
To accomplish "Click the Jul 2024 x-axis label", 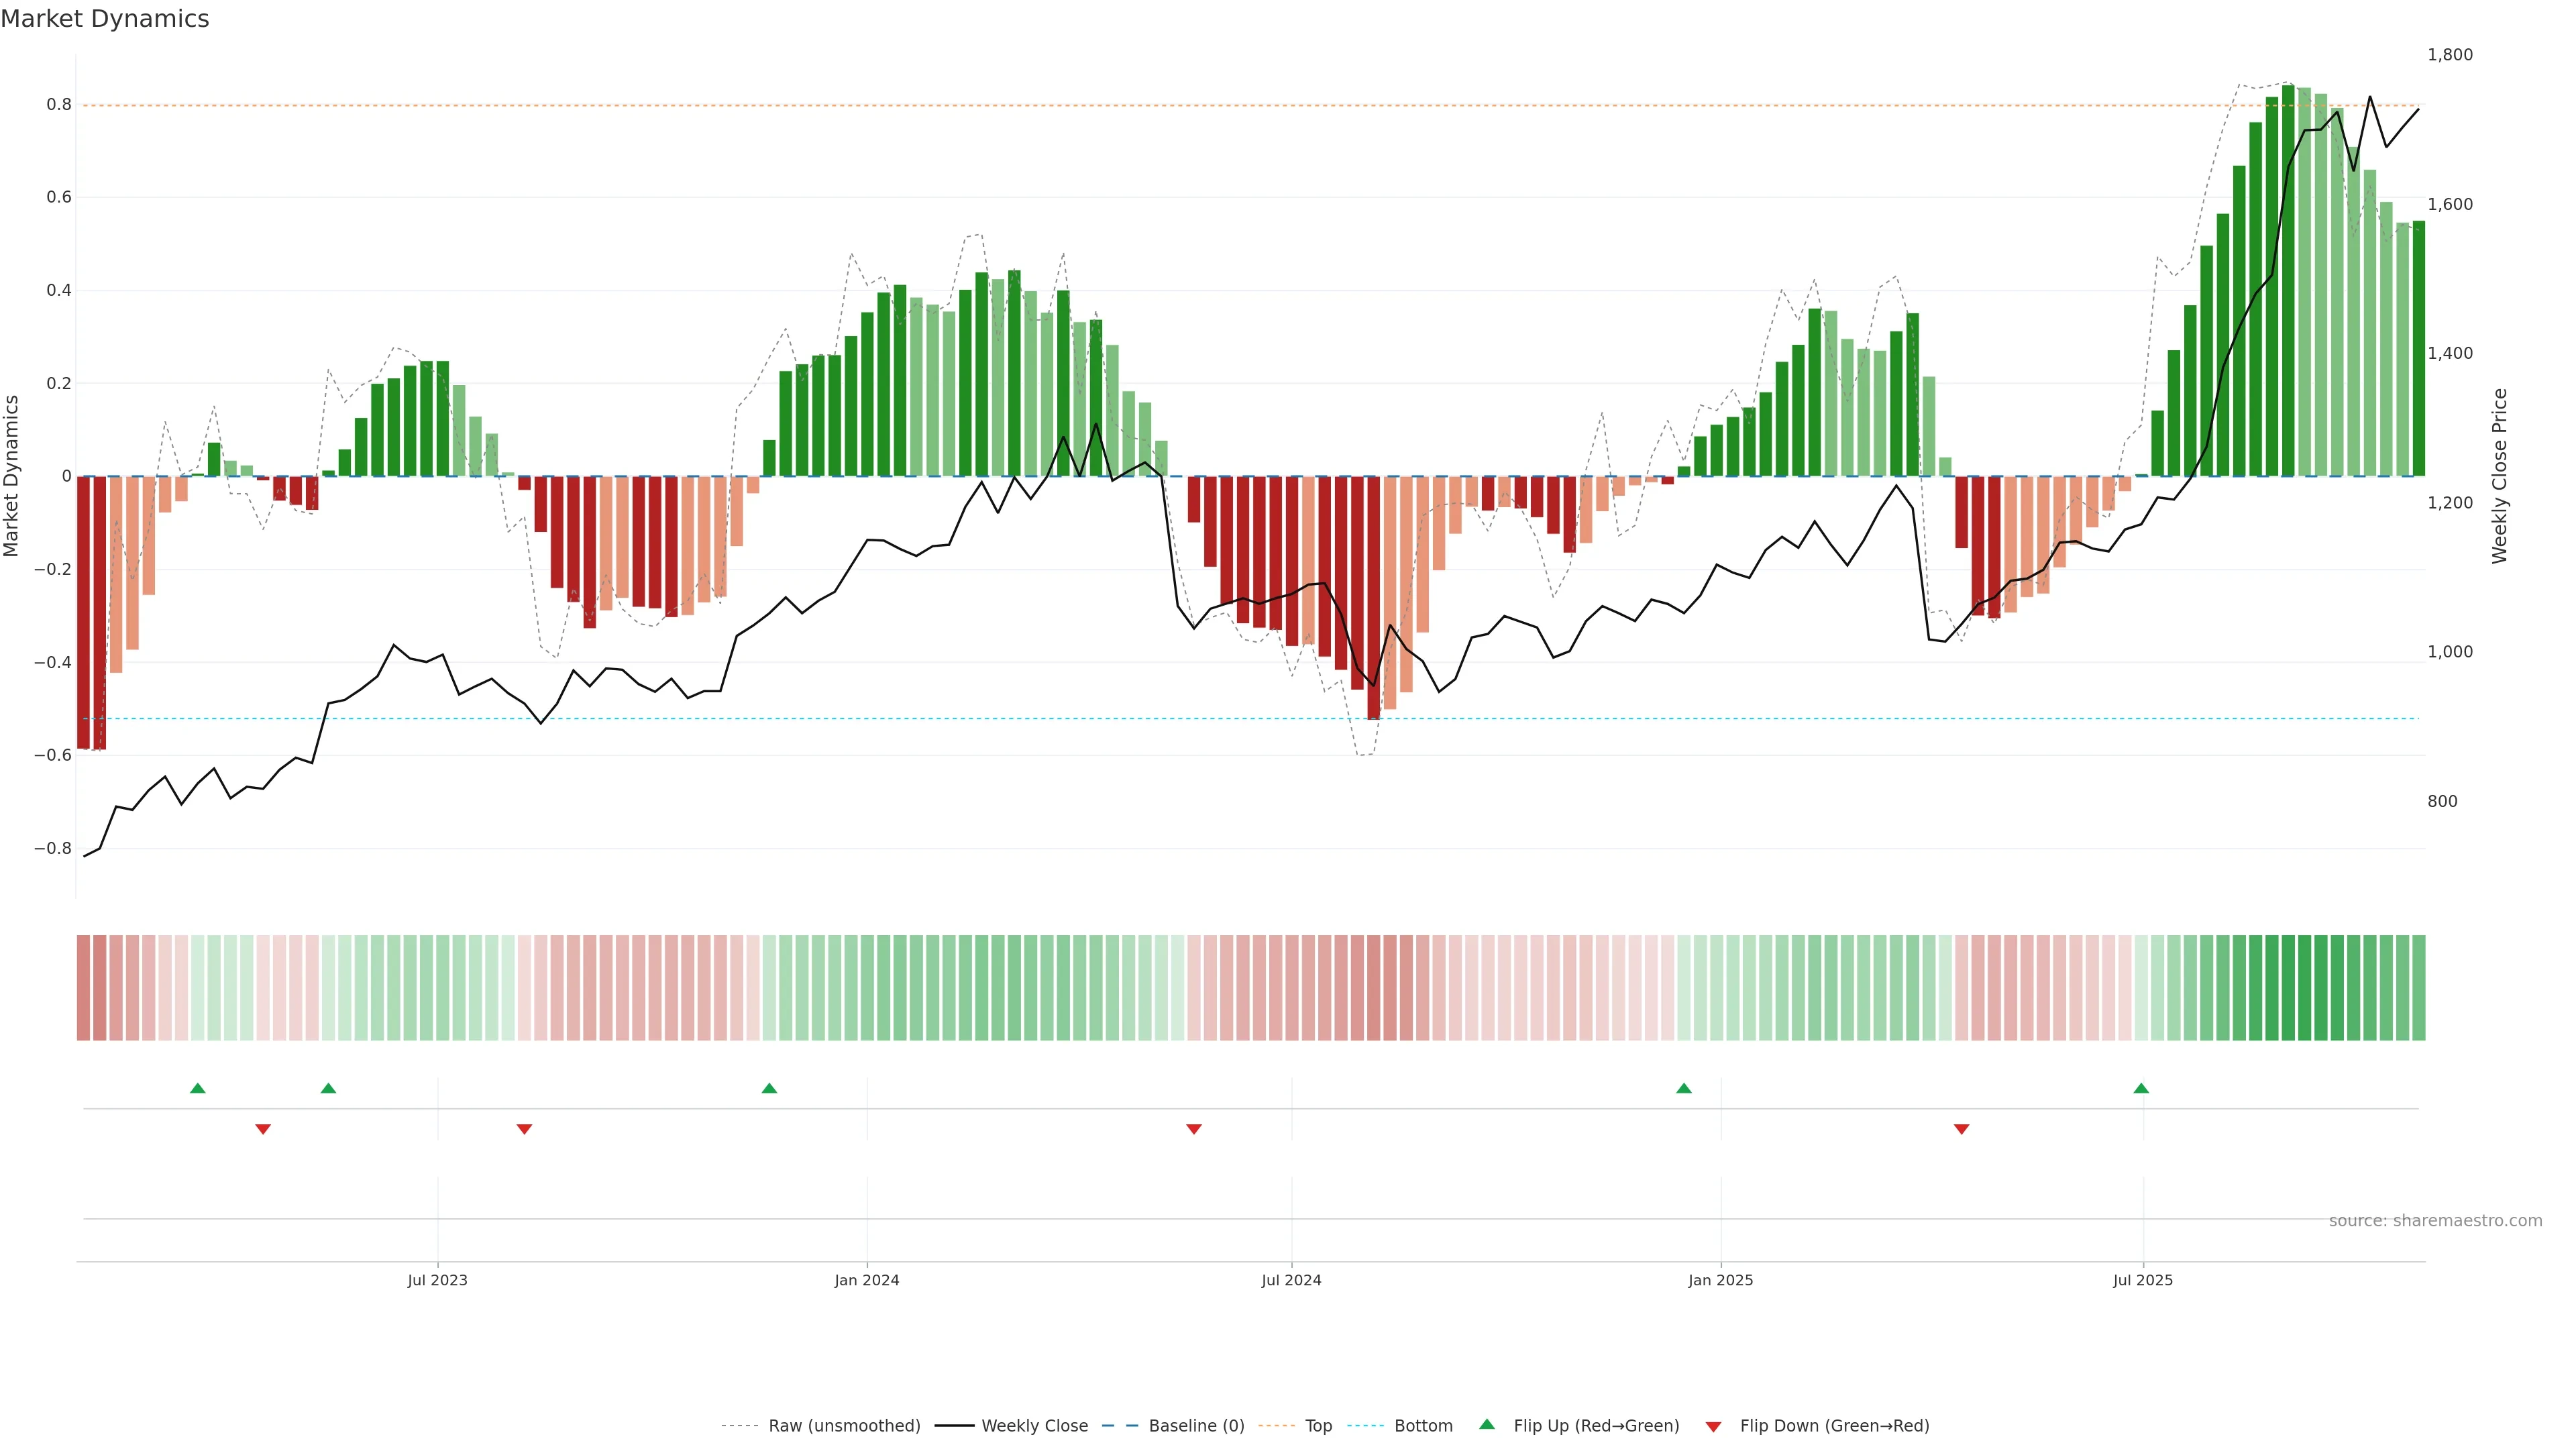I will (1291, 1280).
